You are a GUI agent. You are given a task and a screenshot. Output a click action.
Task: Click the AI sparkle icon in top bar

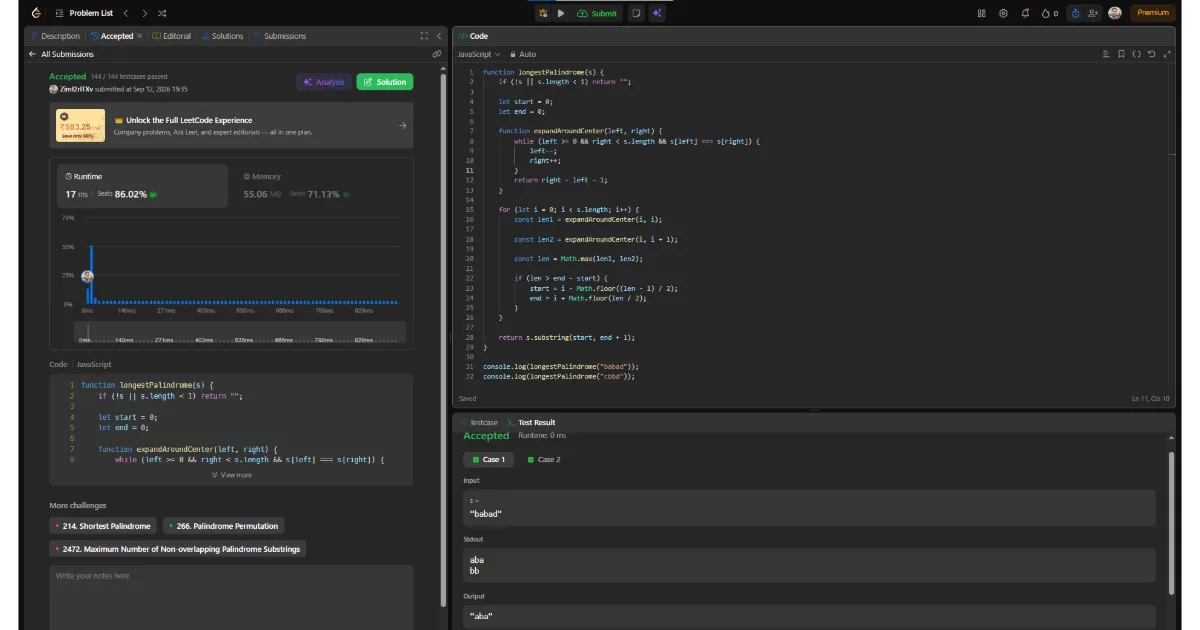pos(657,13)
